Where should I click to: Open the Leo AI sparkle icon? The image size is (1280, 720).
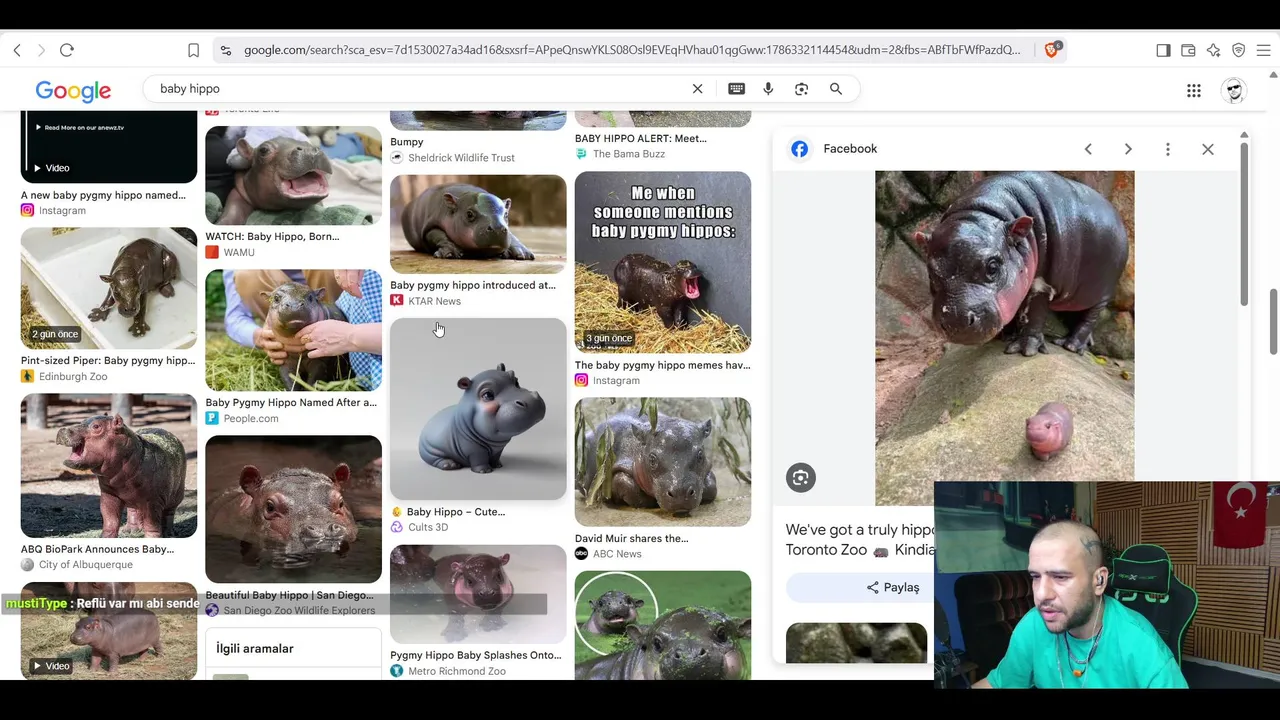pyautogui.click(x=1213, y=50)
